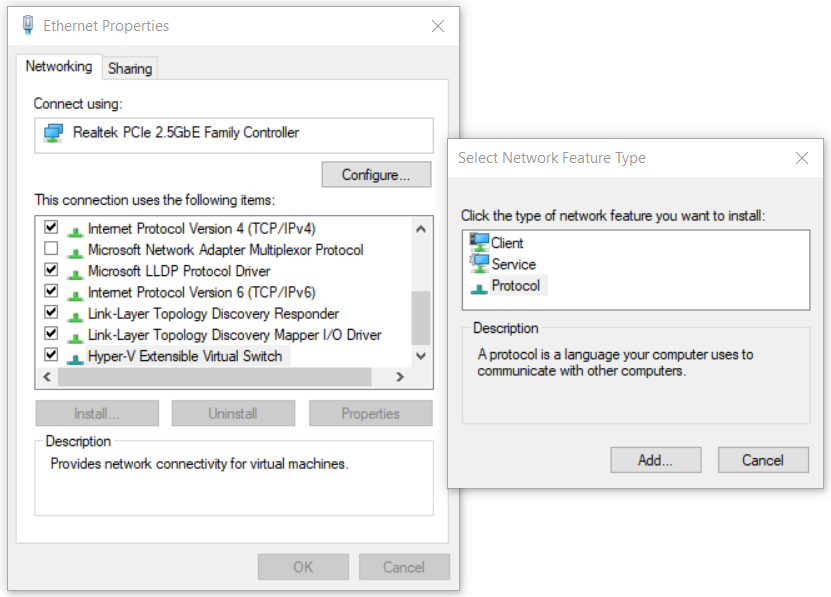Click the Add... button
Viewport: 831px width, 597px height.
pyautogui.click(x=655, y=460)
